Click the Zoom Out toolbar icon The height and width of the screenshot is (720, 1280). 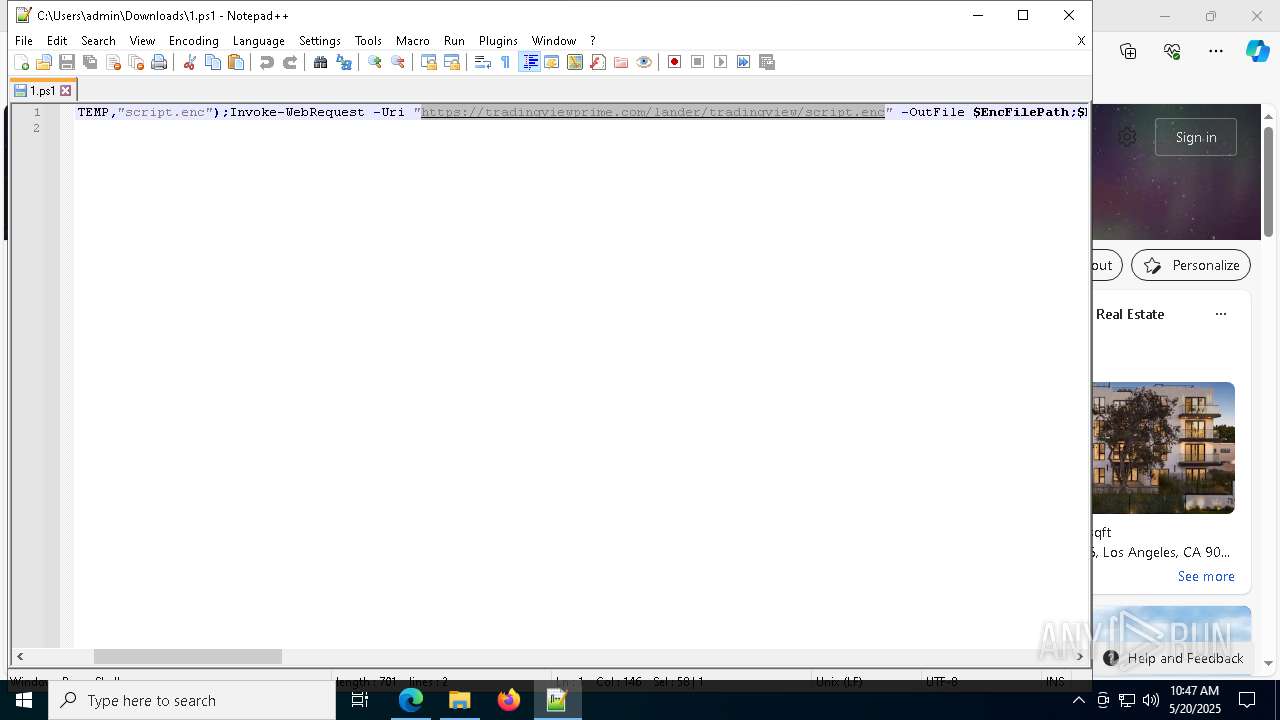(x=397, y=62)
